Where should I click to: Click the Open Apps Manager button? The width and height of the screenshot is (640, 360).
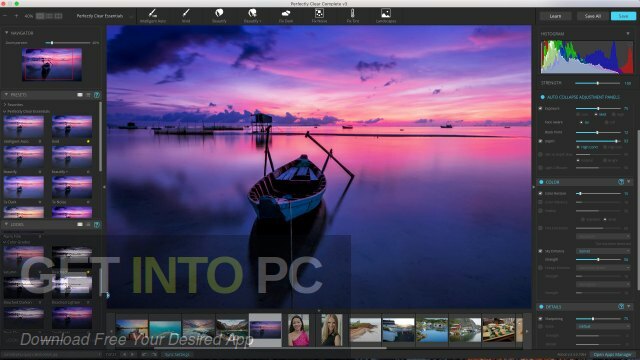click(x=612, y=355)
